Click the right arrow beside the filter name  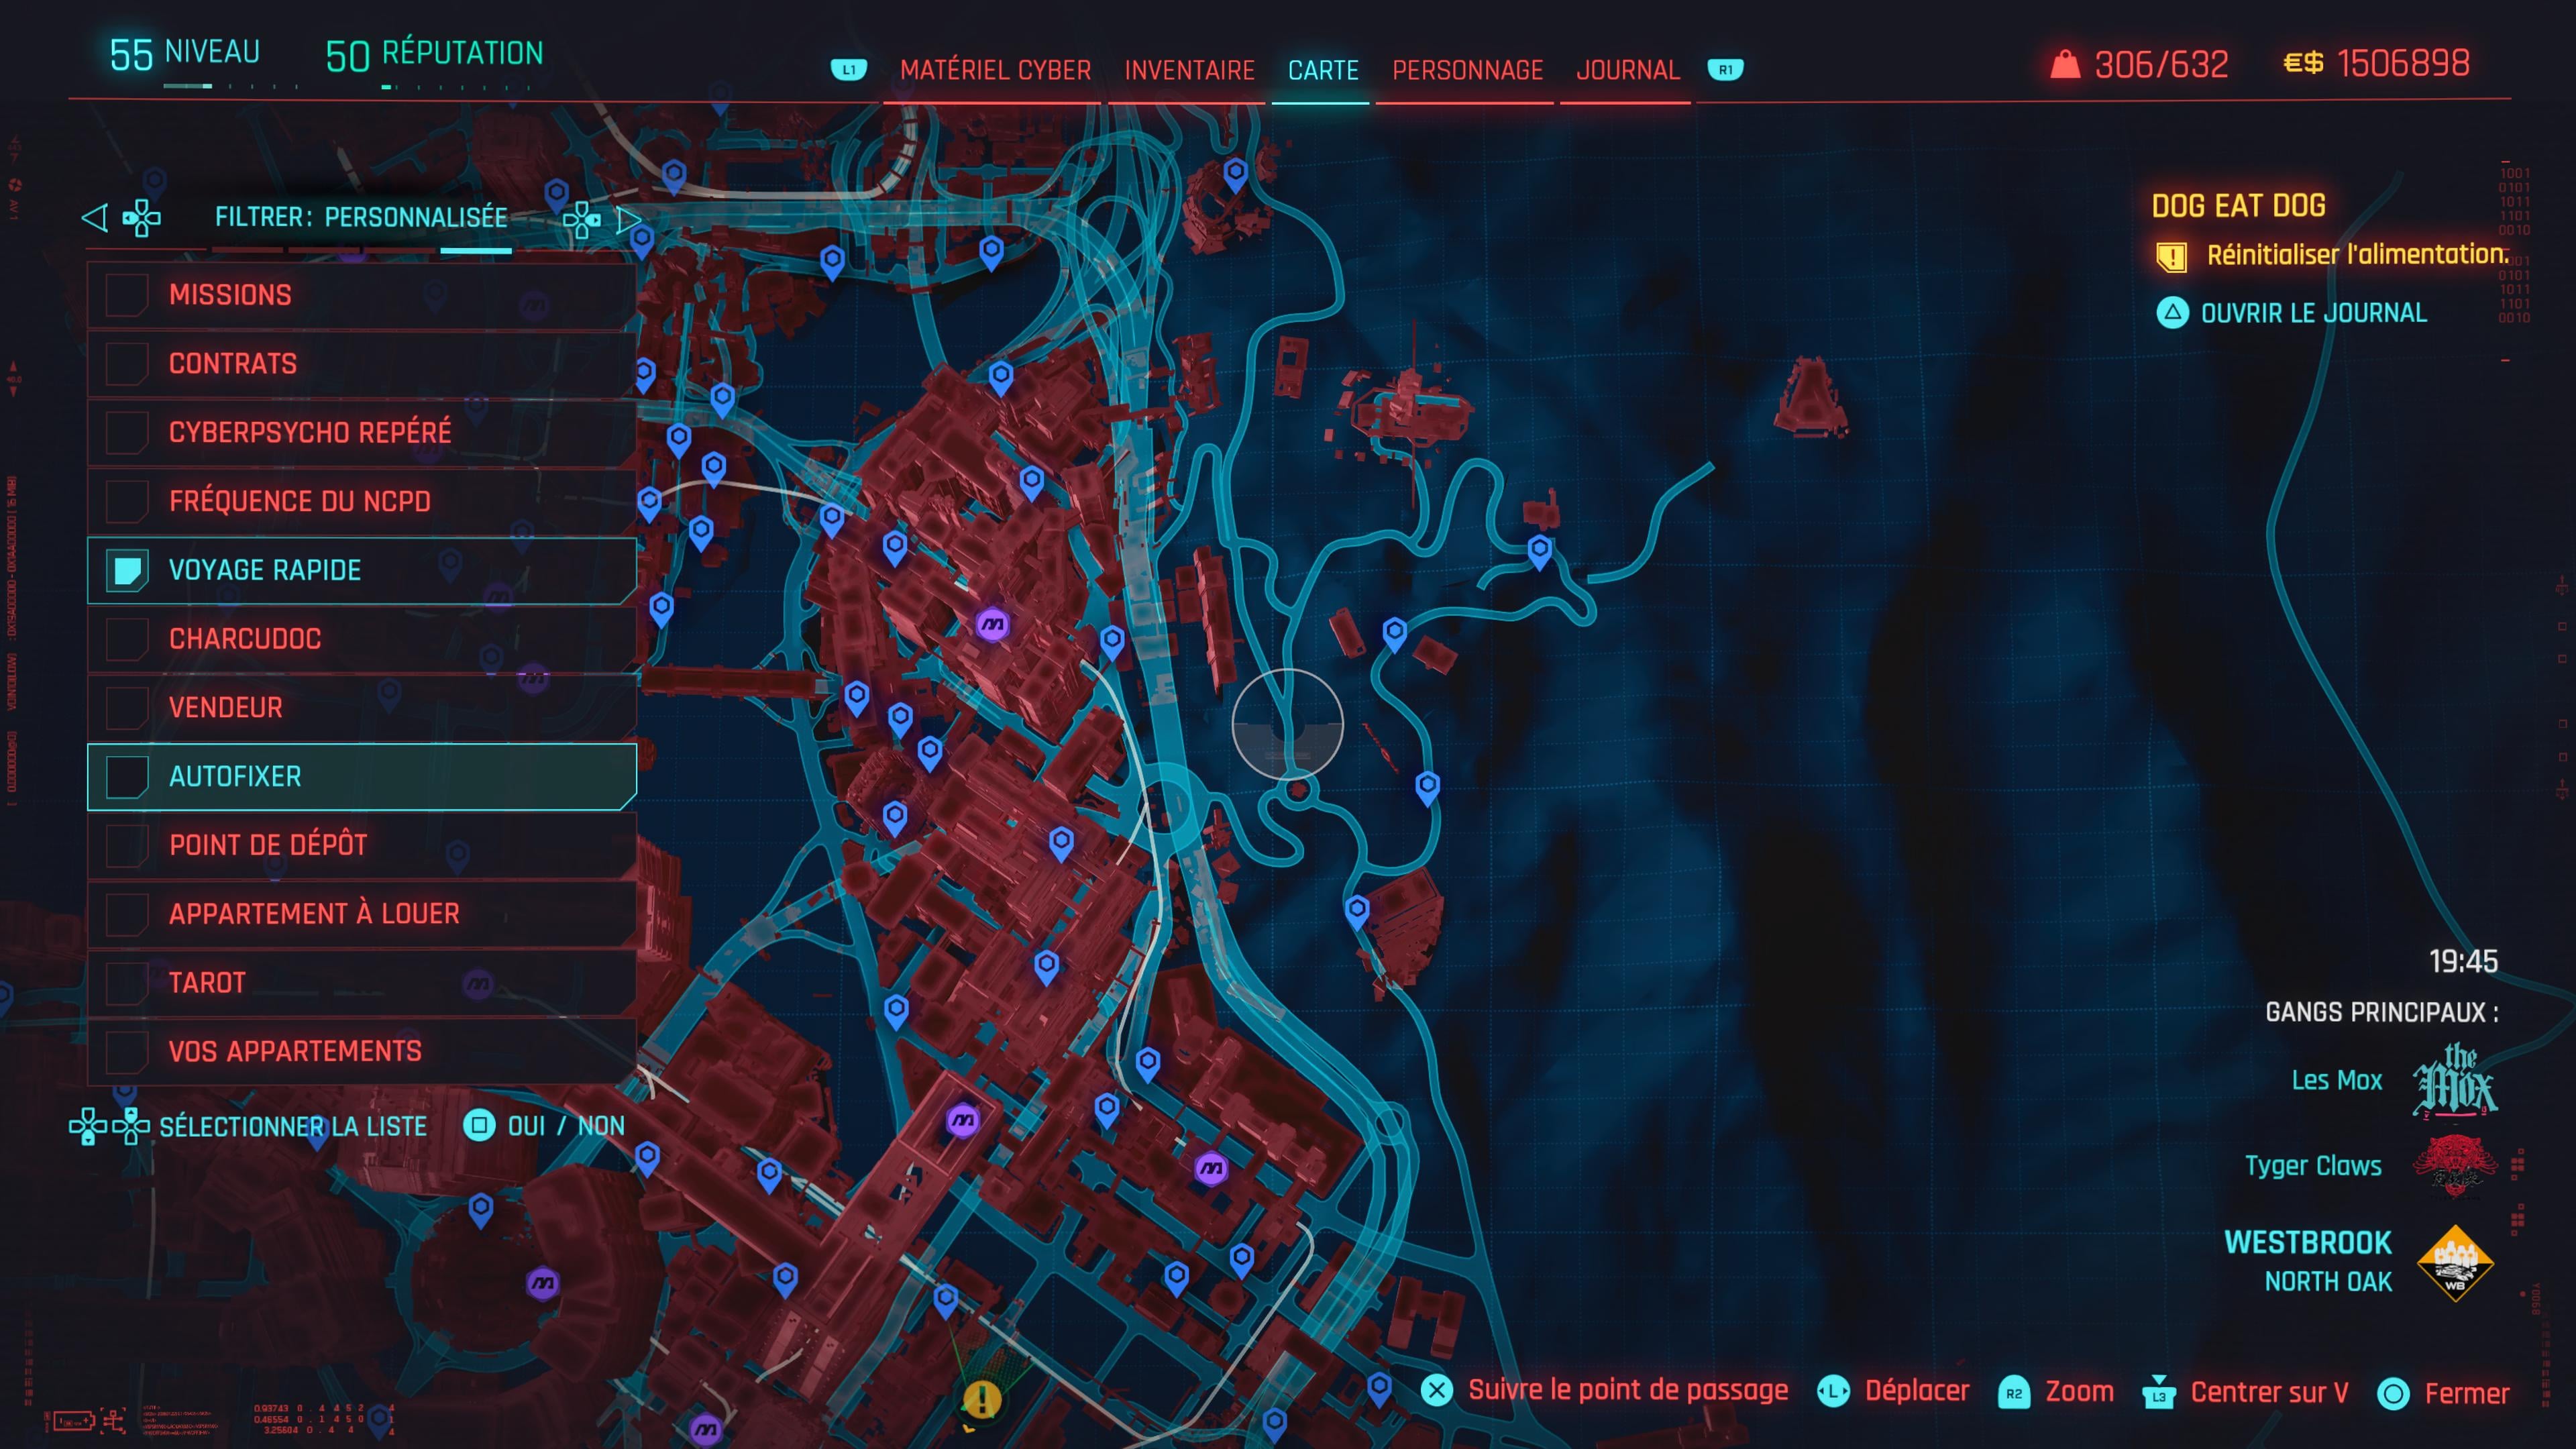(628, 219)
